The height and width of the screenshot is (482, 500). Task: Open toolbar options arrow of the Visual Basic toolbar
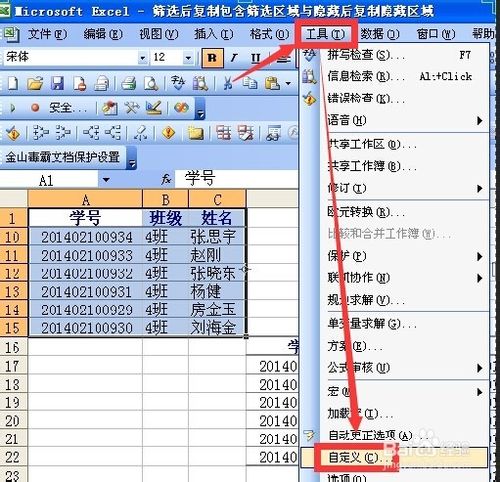point(200,109)
